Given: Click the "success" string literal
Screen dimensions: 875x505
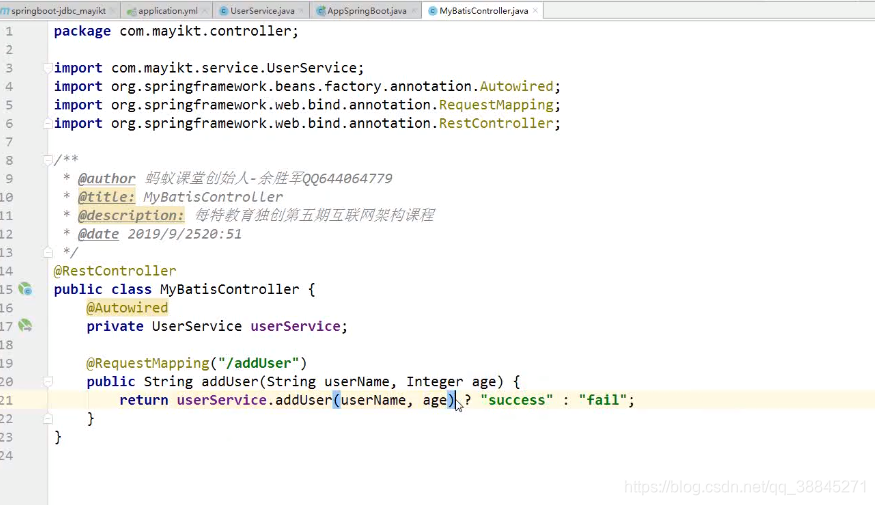Looking at the screenshot, I should 517,400.
